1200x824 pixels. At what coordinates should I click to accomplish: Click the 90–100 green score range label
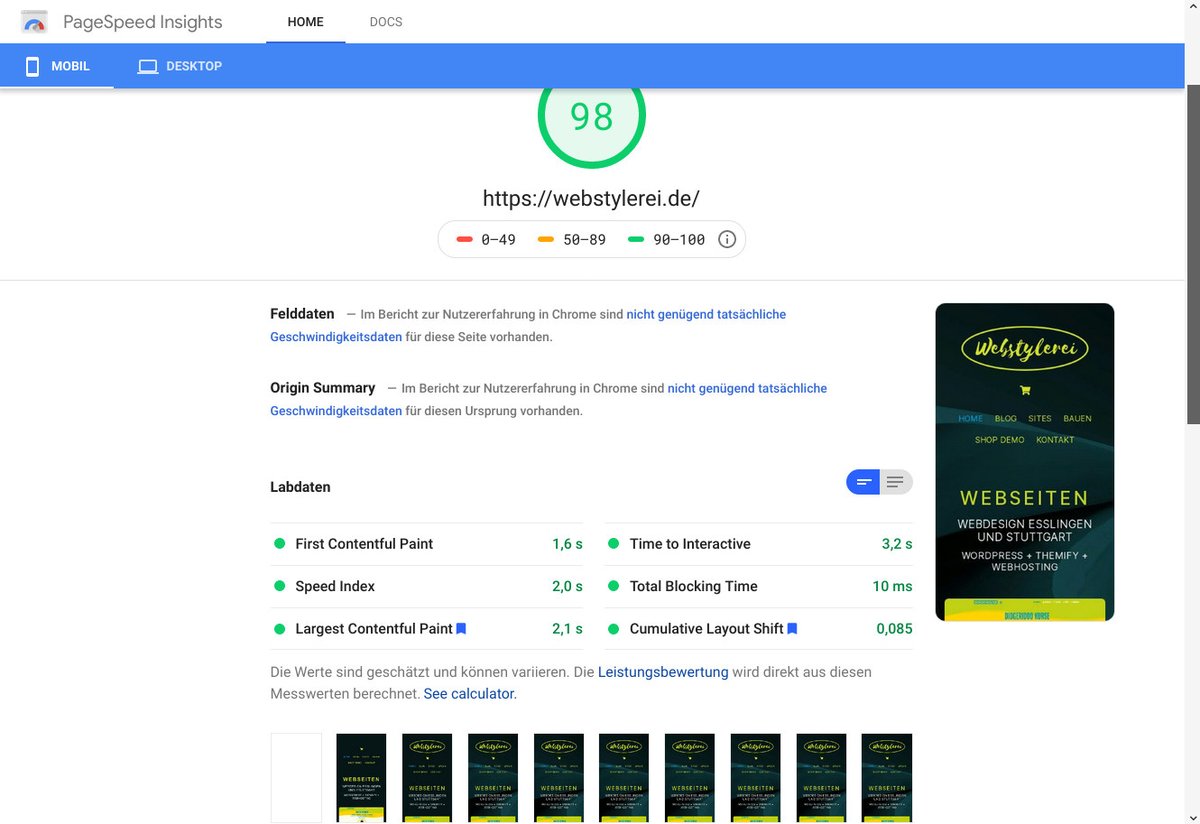(x=679, y=239)
